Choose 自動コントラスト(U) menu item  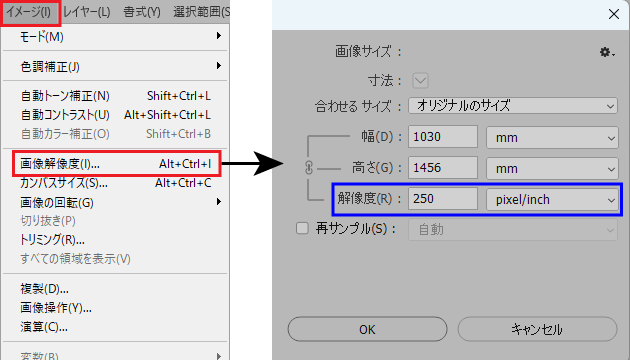pyautogui.click(x=115, y=115)
